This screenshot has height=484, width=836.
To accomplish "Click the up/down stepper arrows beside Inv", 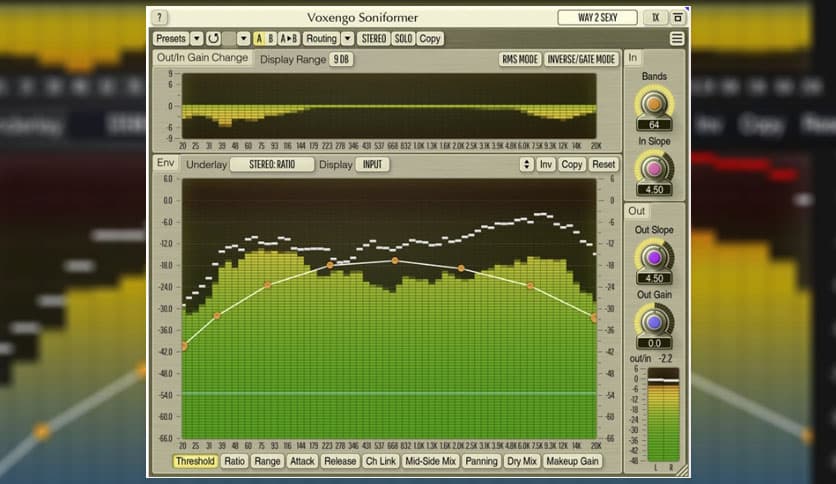I will click(x=527, y=164).
